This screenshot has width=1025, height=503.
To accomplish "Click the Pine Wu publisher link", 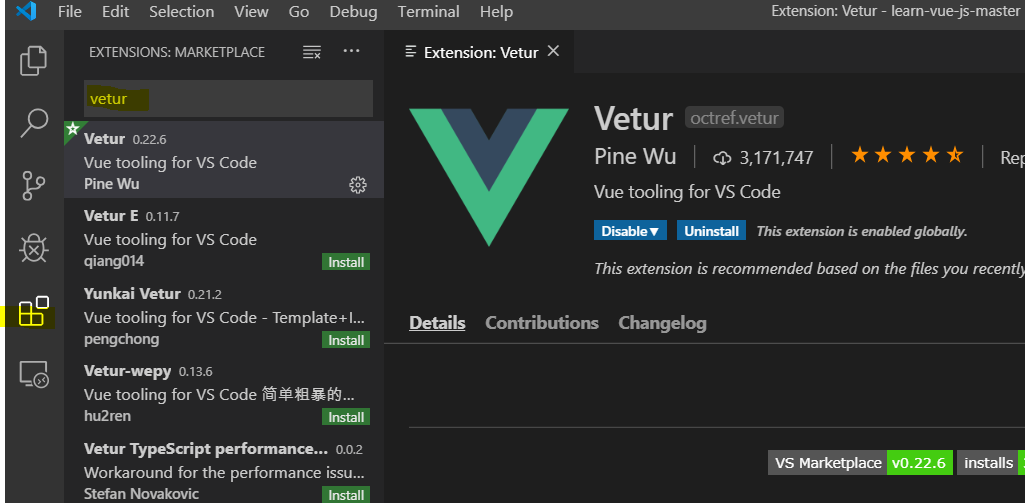I will pos(635,157).
